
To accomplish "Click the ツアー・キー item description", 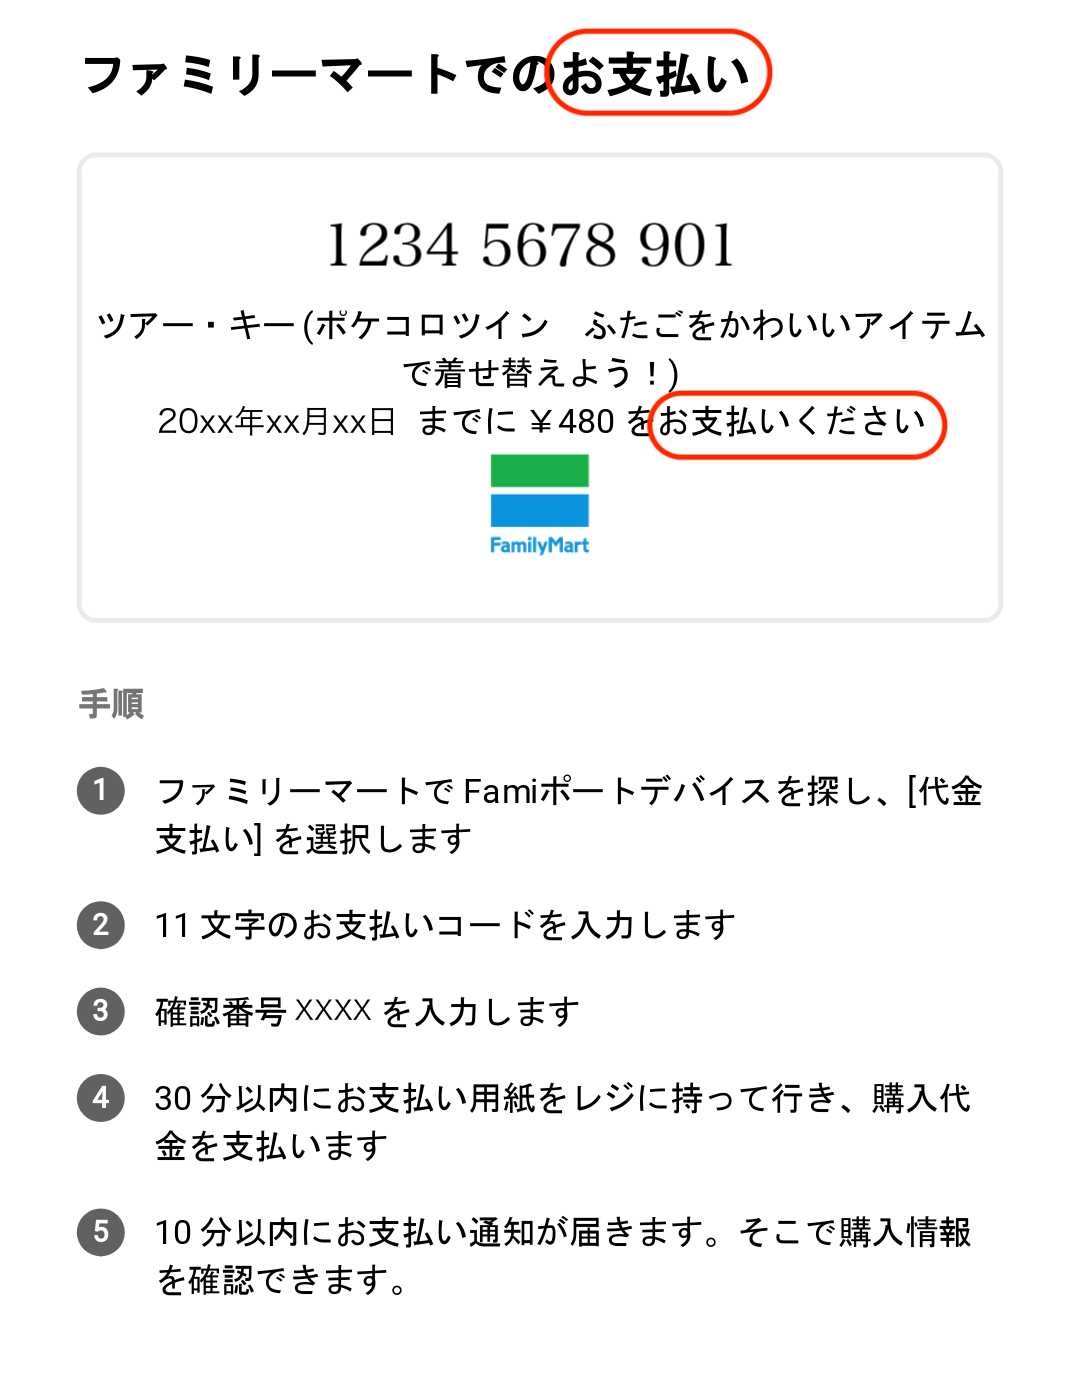I will click(x=541, y=349).
